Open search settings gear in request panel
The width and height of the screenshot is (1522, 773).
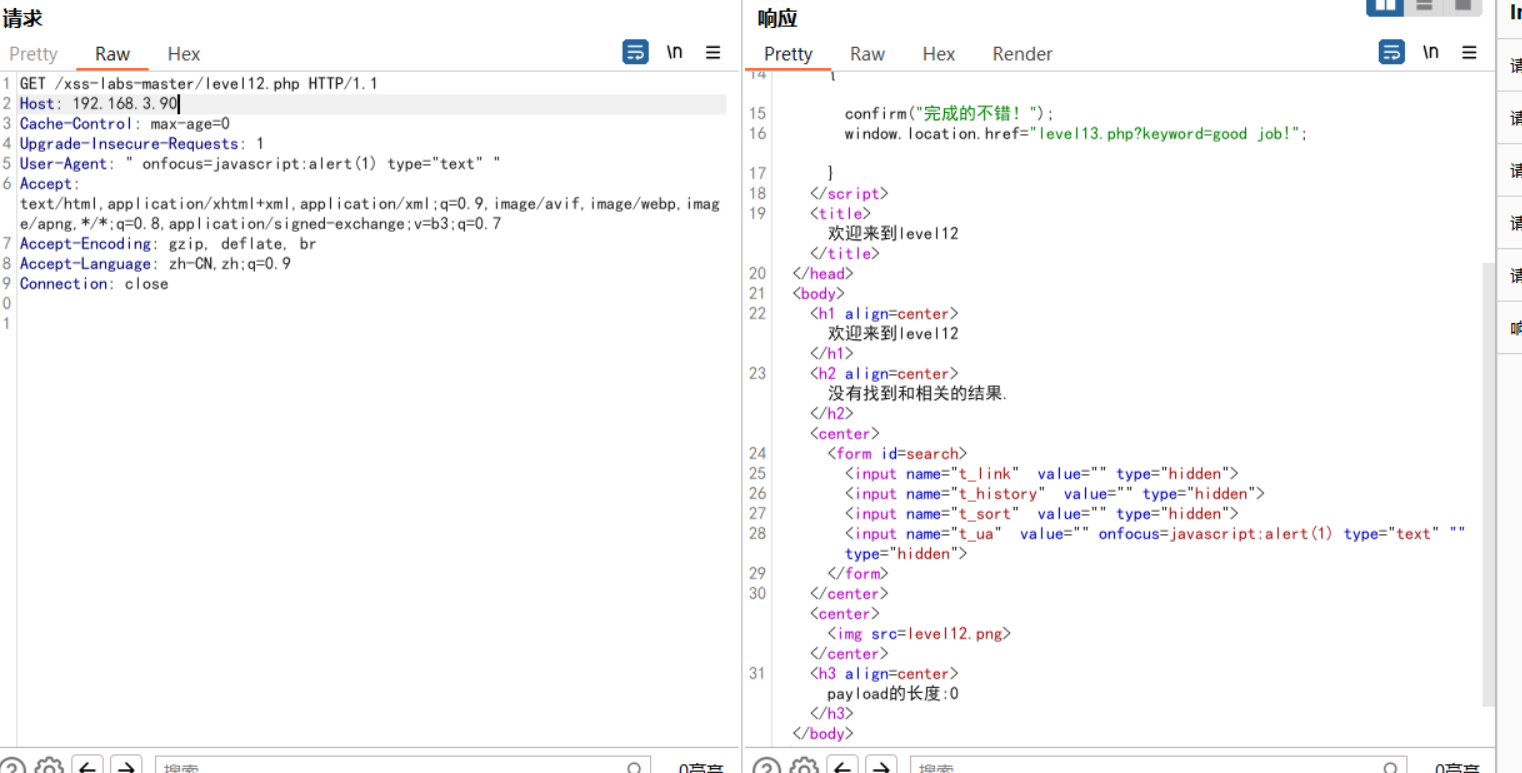[x=49, y=766]
